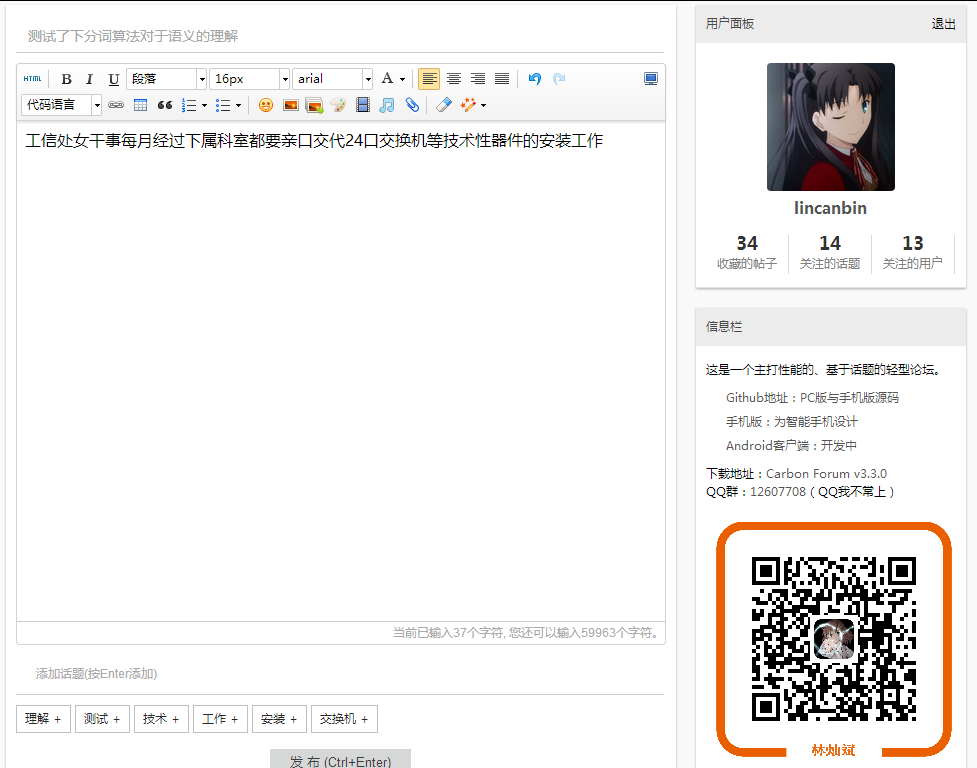Open PC版与手机版源码 Github link
The width and height of the screenshot is (977, 768).
coord(849,398)
